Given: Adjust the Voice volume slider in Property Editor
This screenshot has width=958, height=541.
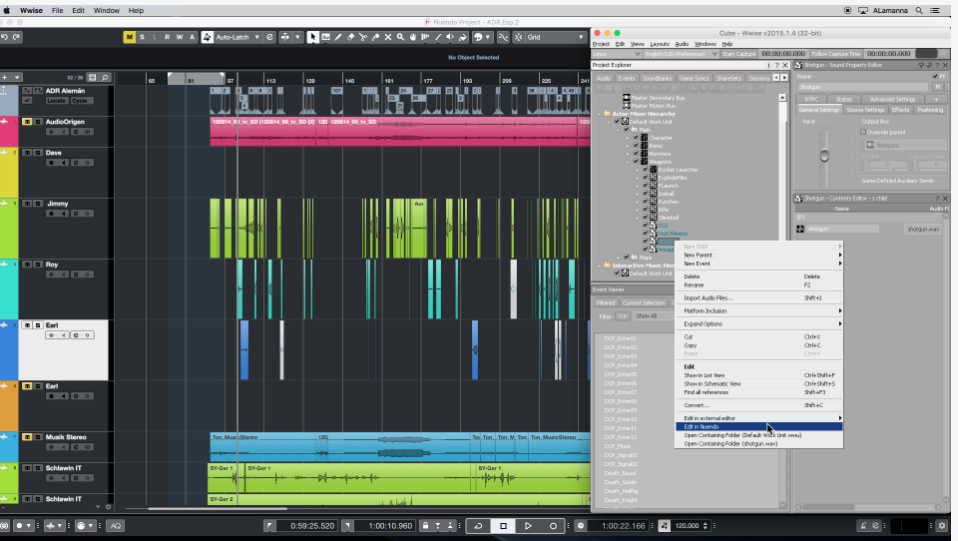Looking at the screenshot, I should (x=824, y=156).
